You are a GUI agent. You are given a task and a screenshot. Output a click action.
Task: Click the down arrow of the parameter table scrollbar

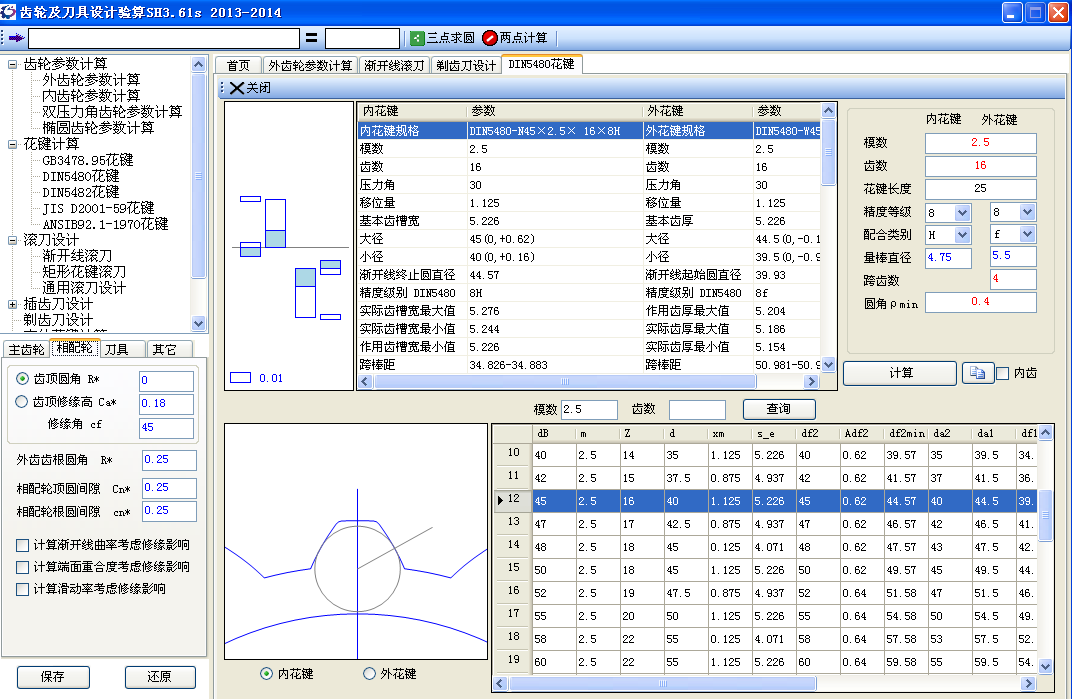click(828, 365)
